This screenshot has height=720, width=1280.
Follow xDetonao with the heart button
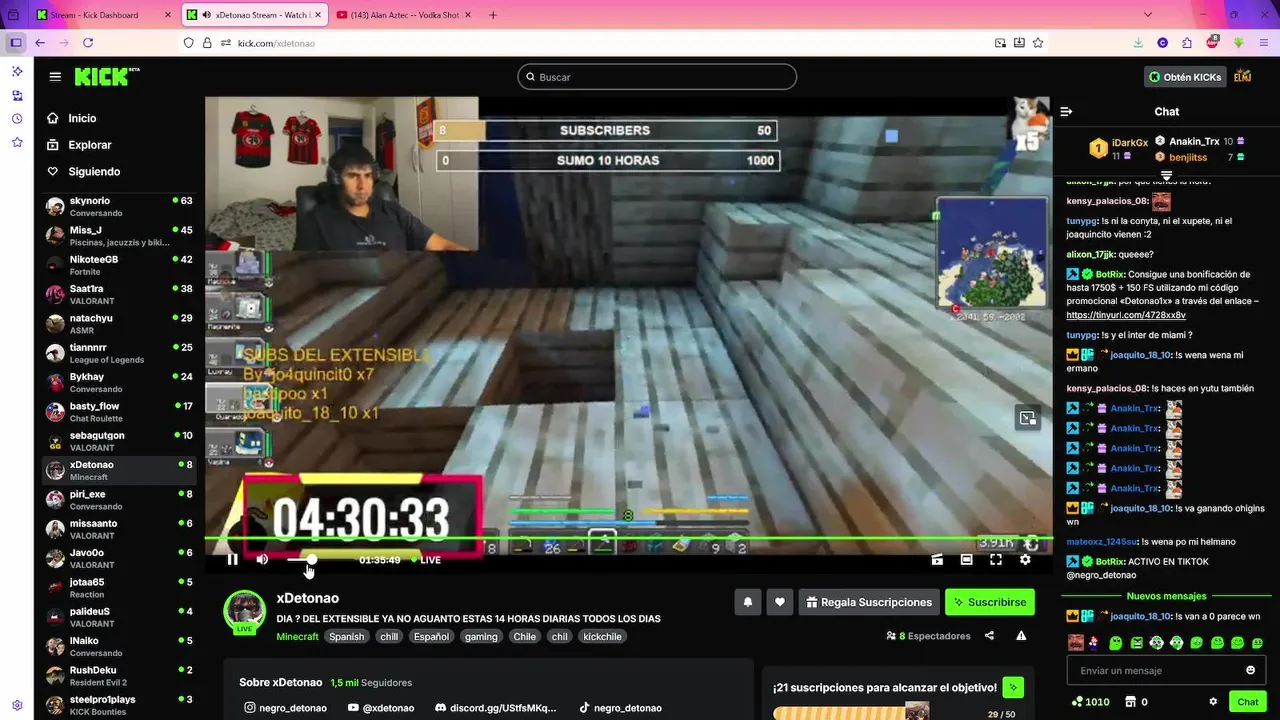click(780, 602)
